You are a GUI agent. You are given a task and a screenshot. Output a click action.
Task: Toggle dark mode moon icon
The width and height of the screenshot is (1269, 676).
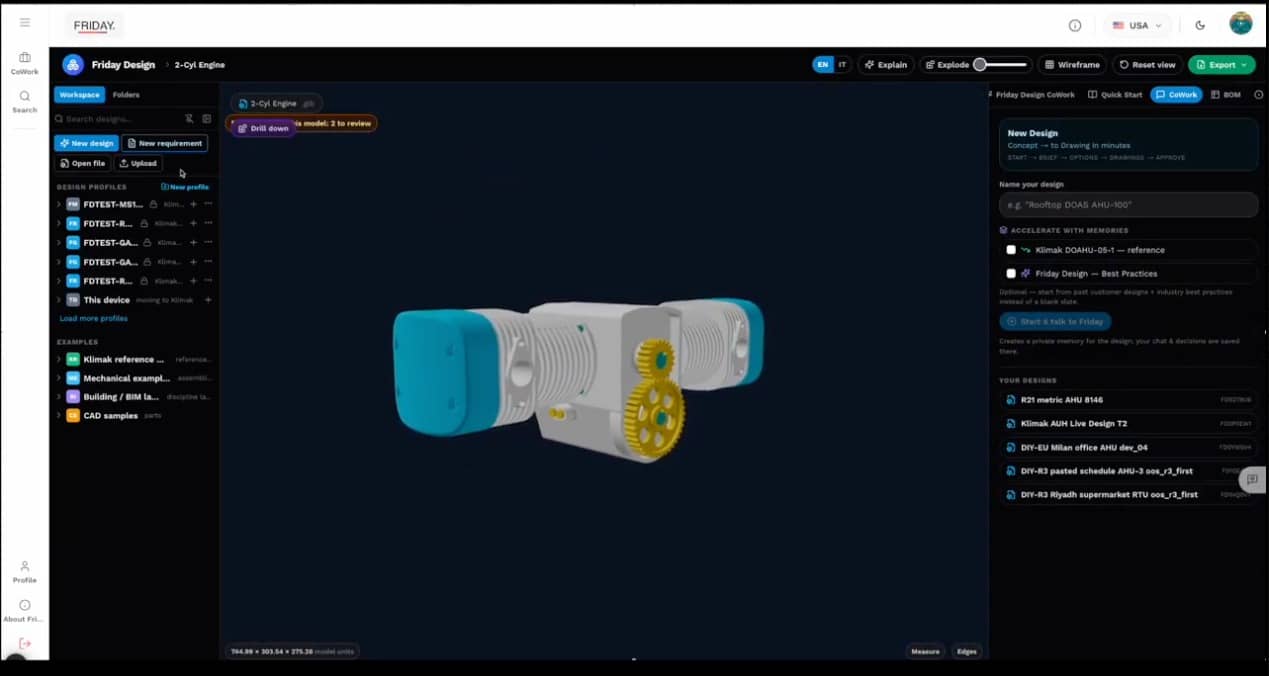click(1200, 25)
